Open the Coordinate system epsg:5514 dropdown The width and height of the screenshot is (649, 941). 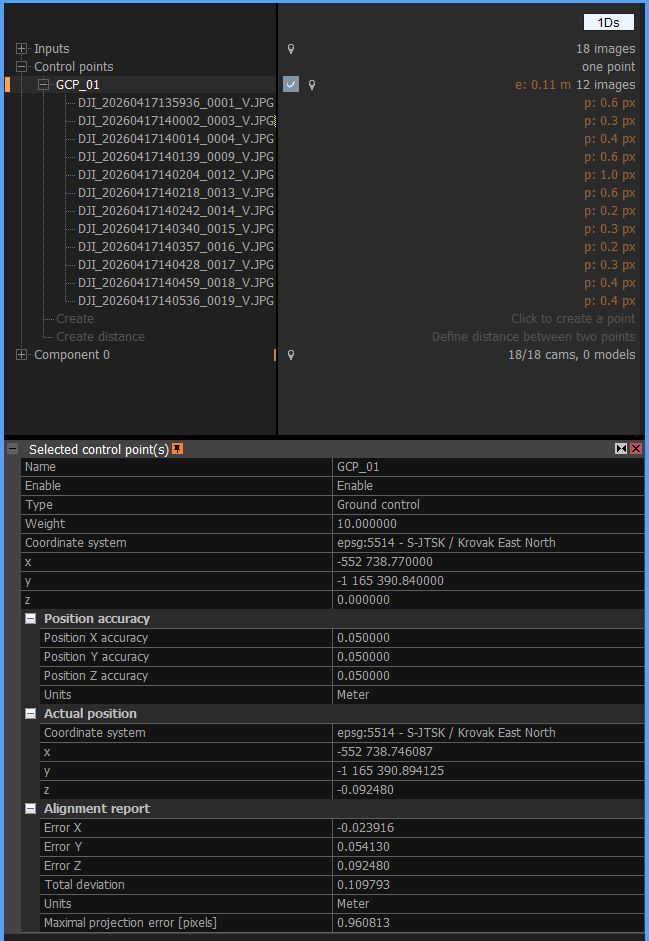click(488, 543)
